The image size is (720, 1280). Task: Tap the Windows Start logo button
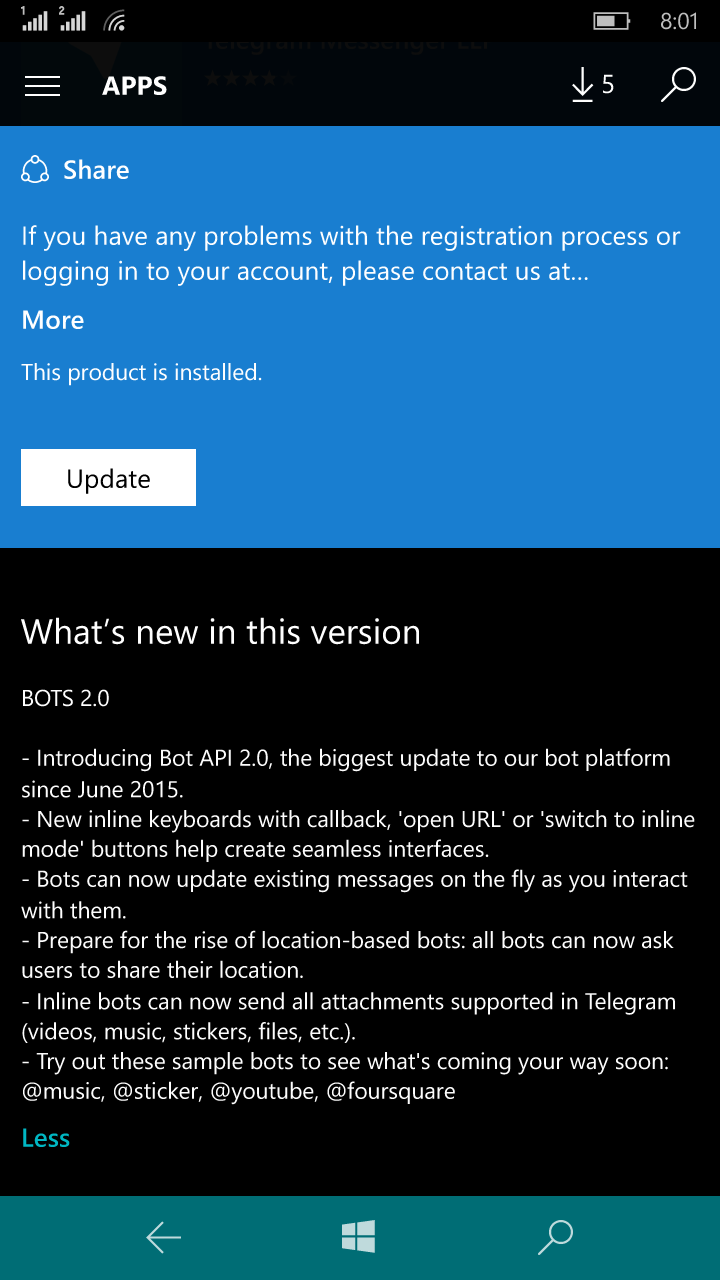point(358,1237)
